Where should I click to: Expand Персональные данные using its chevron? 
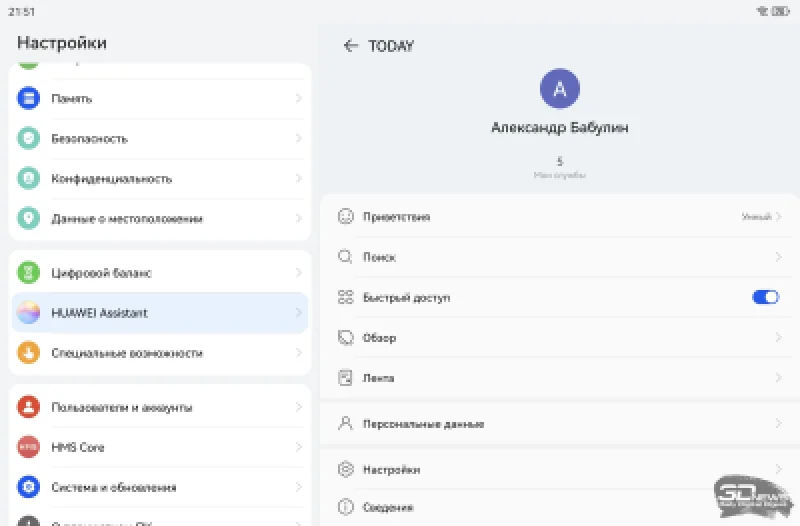[x=778, y=423]
